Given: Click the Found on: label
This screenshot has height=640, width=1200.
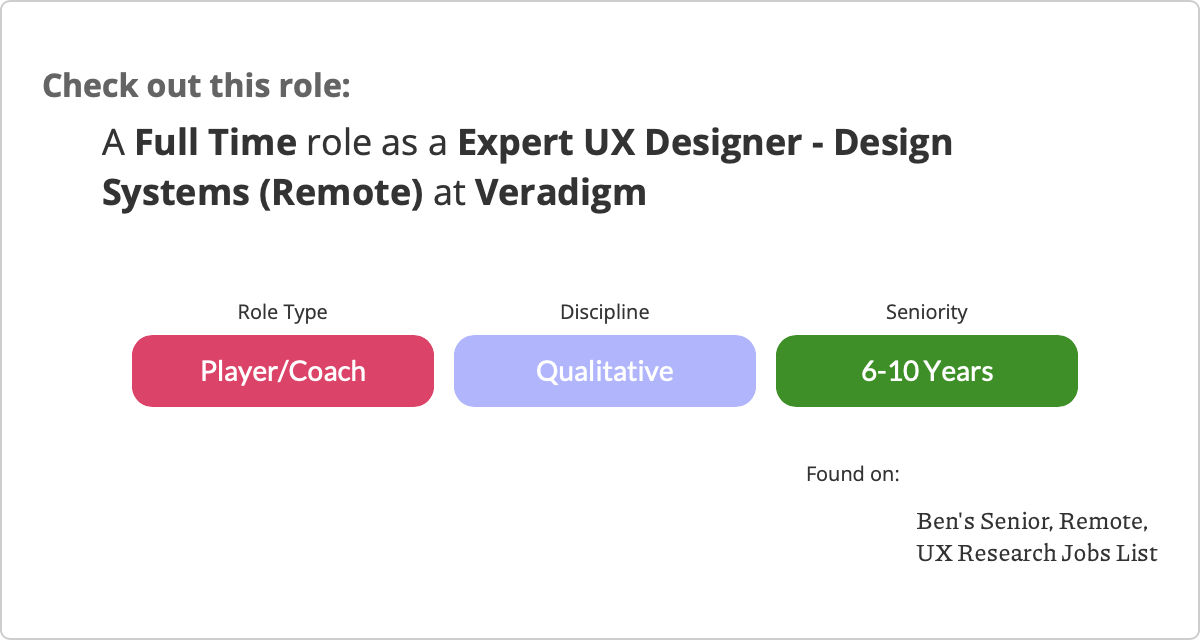Looking at the screenshot, I should click(853, 473).
